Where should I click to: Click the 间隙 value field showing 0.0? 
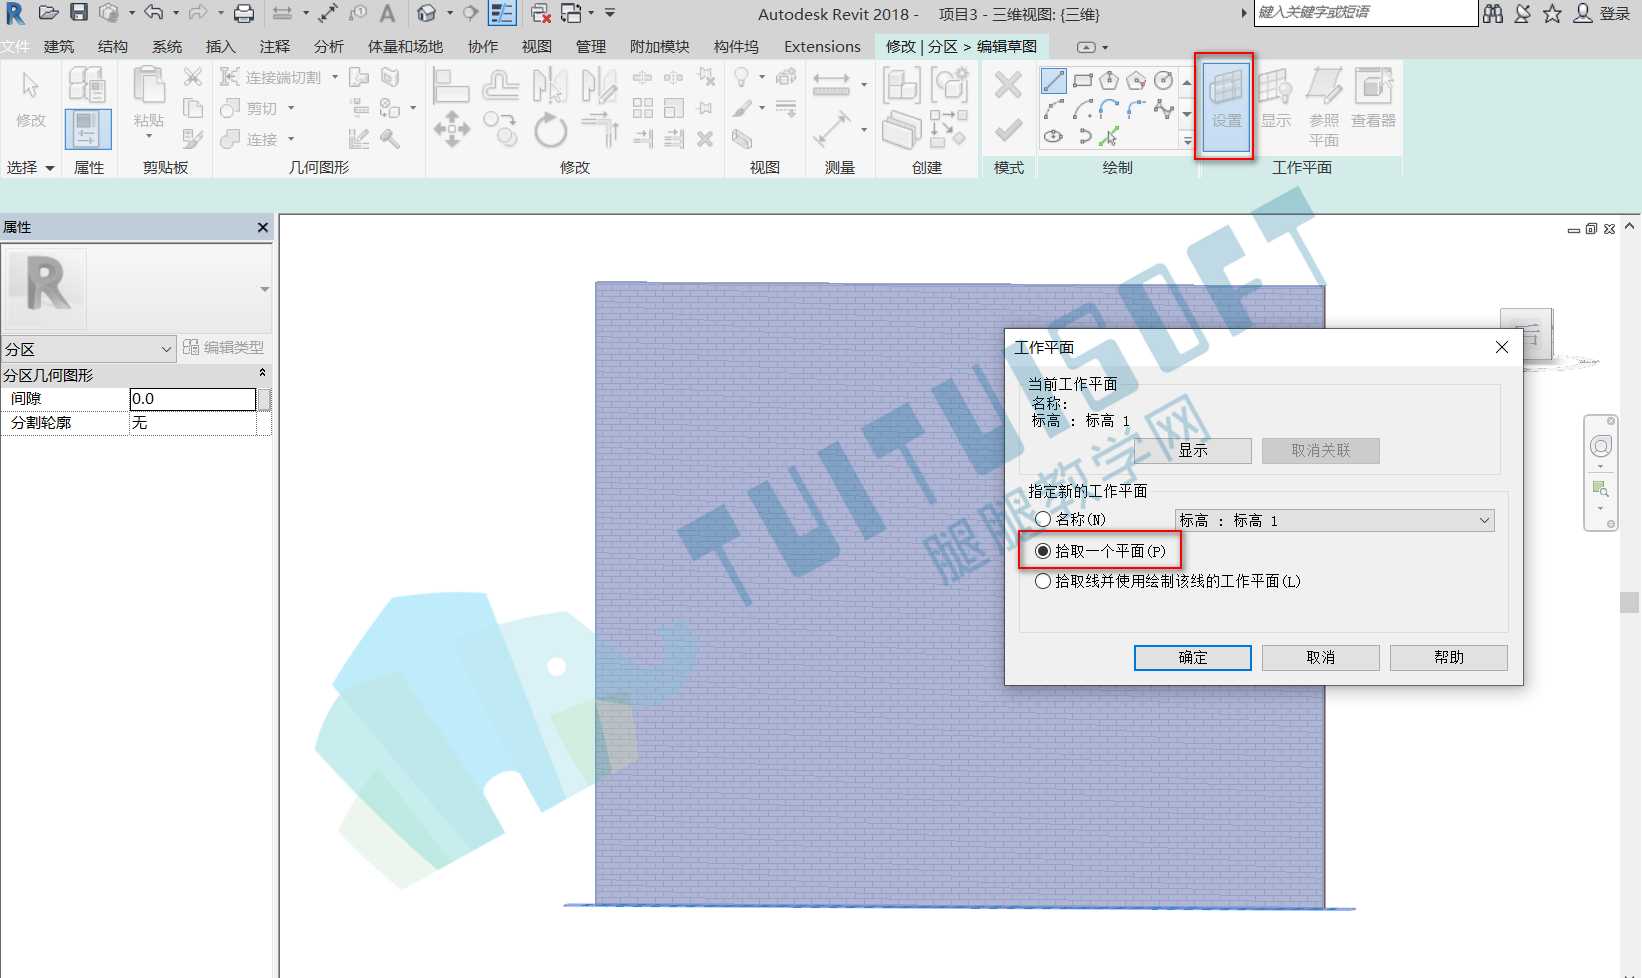click(192, 399)
